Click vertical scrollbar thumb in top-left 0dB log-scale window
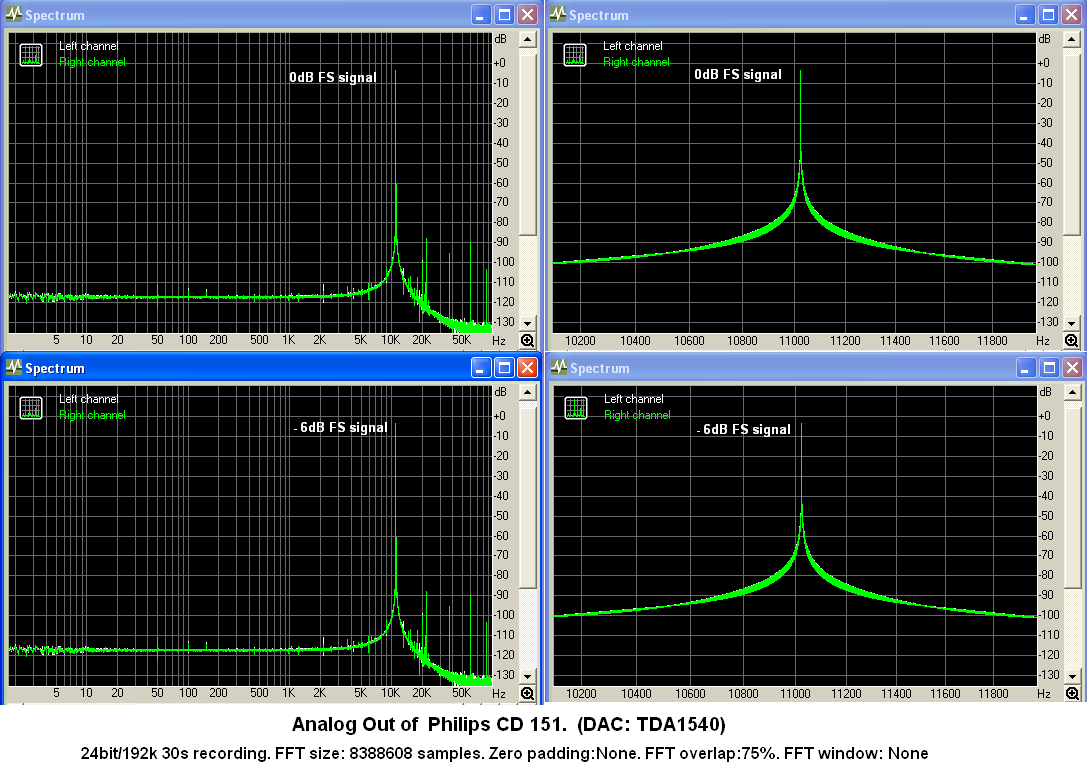 528,145
